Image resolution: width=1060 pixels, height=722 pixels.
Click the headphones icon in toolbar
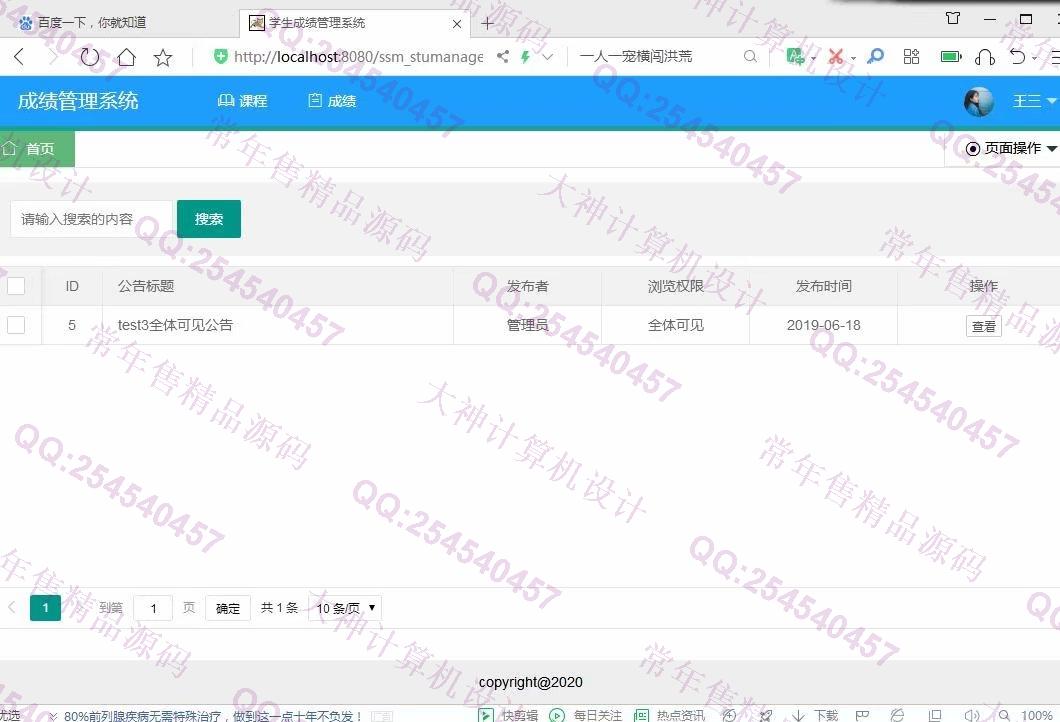984,57
